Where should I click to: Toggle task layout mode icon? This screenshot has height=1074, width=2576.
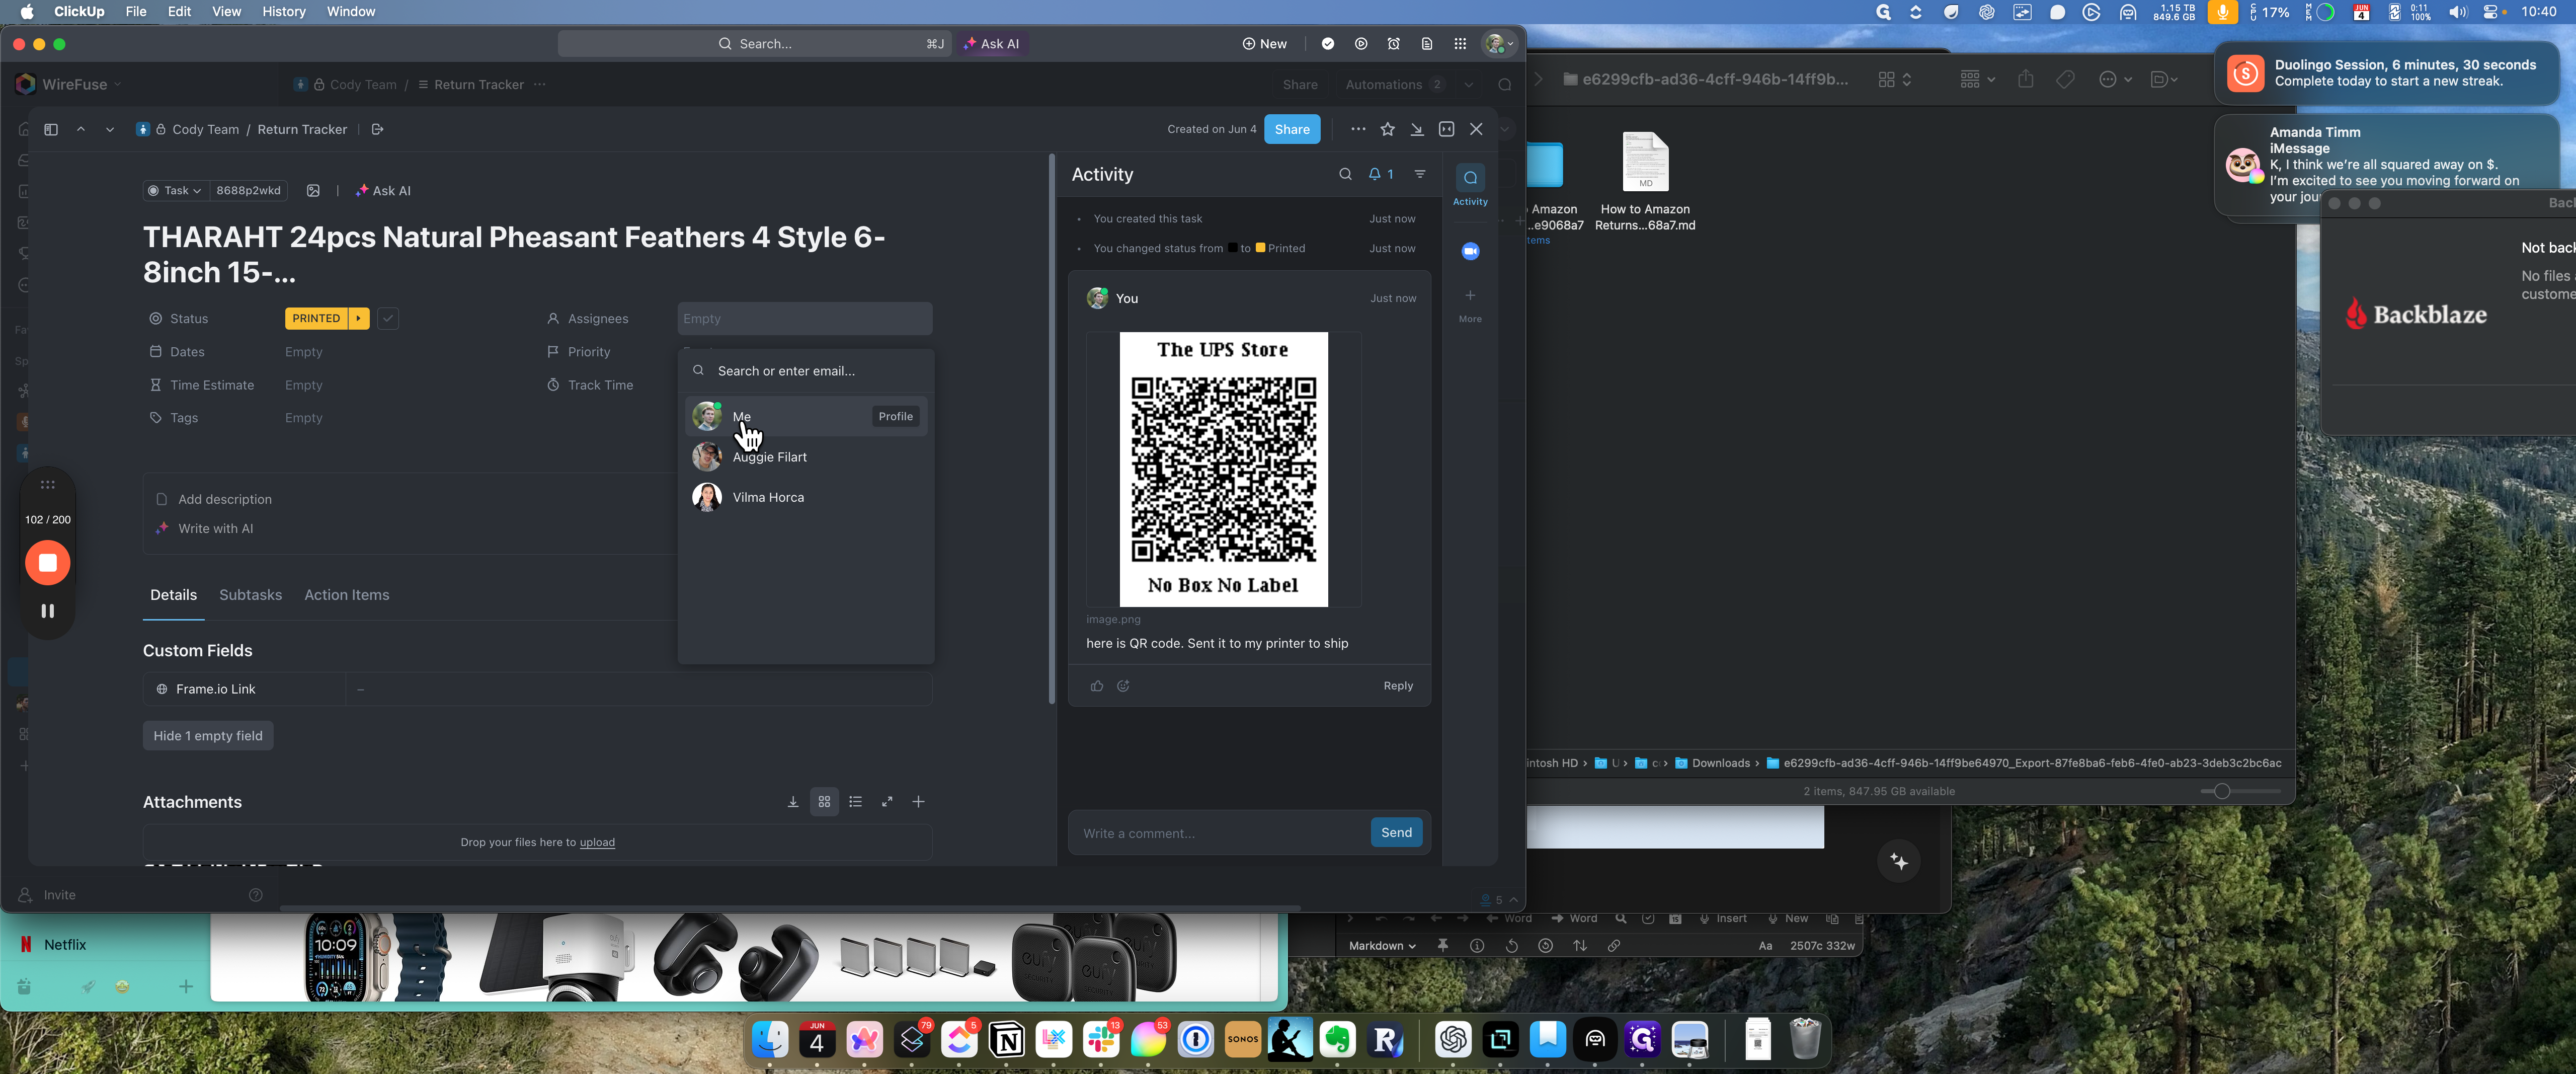tap(1446, 129)
